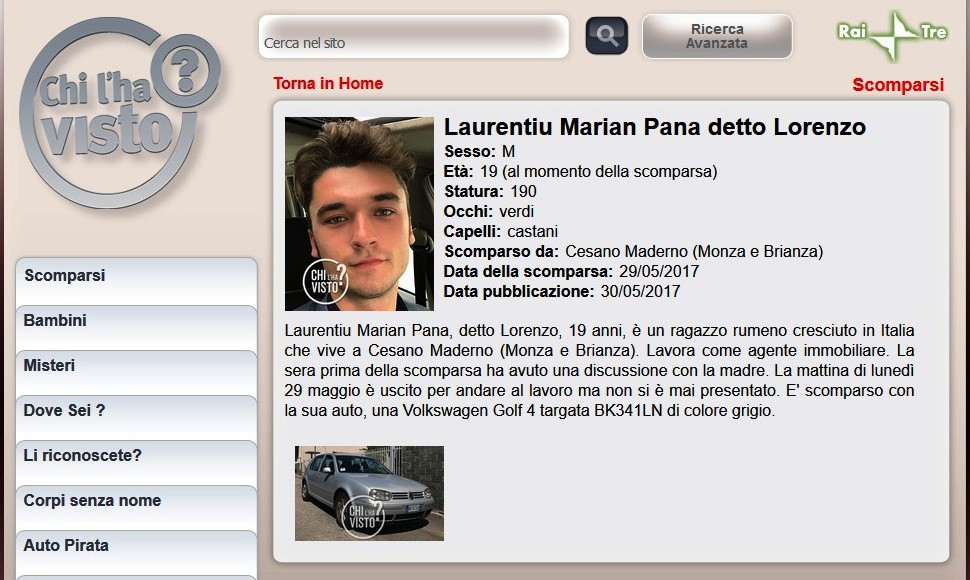Enlarge the grey Volkswagen Golf photo
The height and width of the screenshot is (580, 970).
(x=369, y=493)
